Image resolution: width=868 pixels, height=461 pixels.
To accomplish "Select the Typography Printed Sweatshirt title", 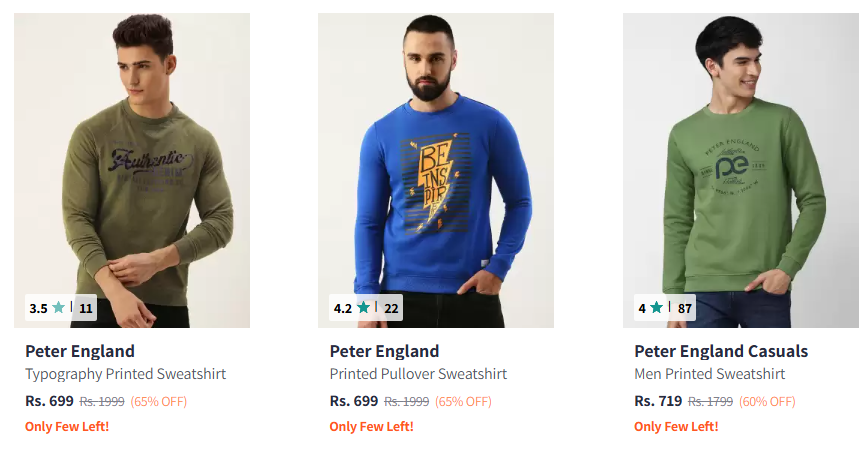I will [125, 374].
